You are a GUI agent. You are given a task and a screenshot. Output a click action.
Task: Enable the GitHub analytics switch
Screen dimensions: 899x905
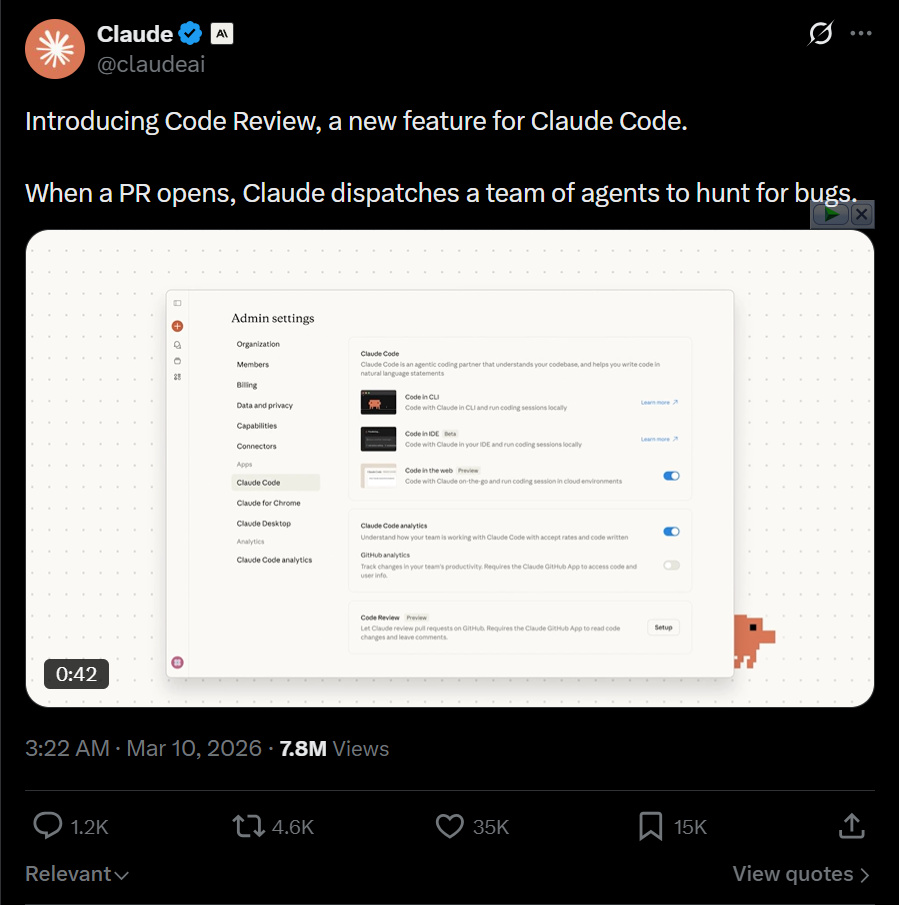(671, 565)
